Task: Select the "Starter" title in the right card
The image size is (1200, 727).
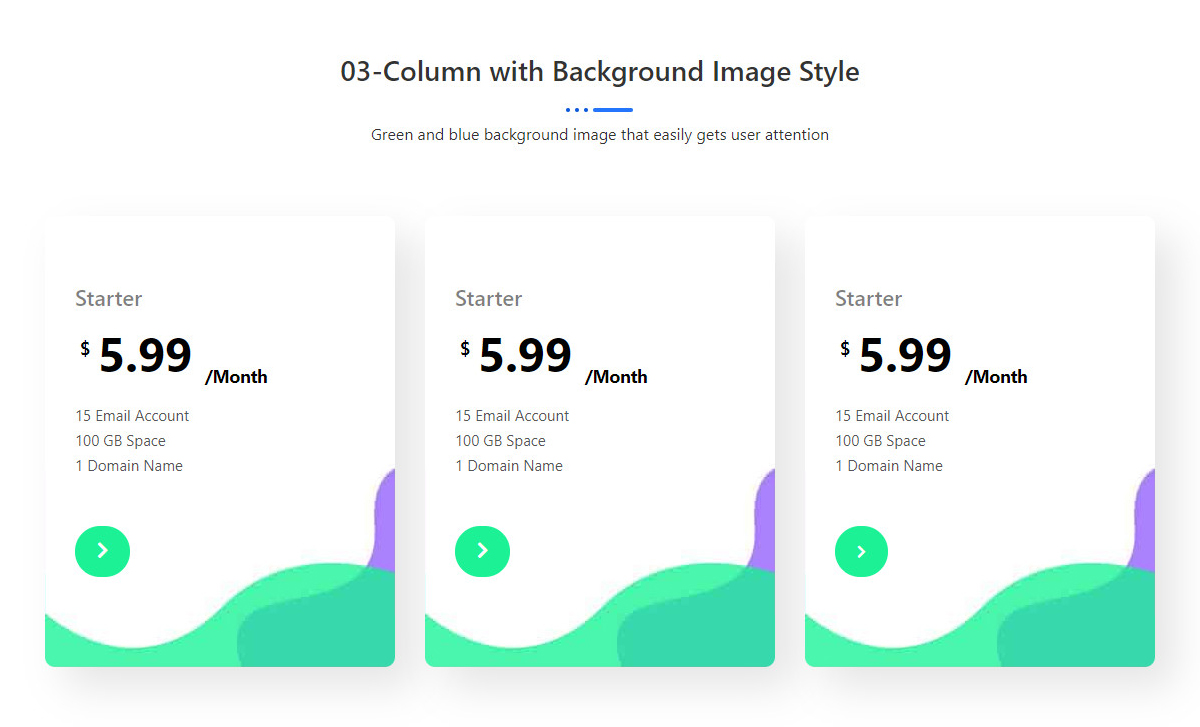Action: [869, 298]
